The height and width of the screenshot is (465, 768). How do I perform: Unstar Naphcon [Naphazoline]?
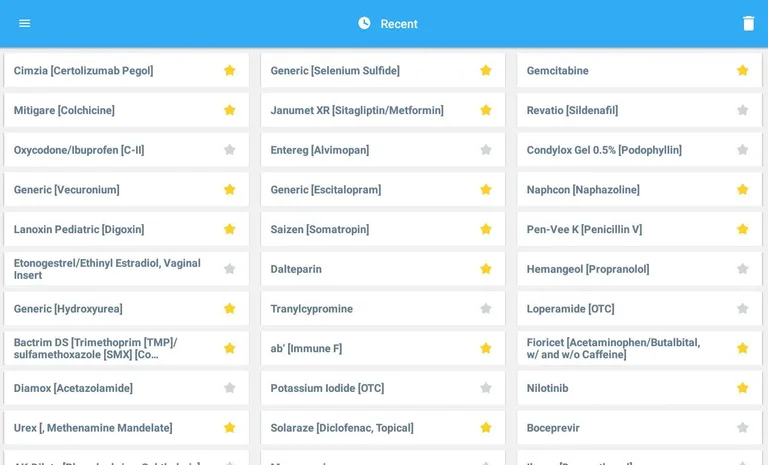pyautogui.click(x=743, y=190)
